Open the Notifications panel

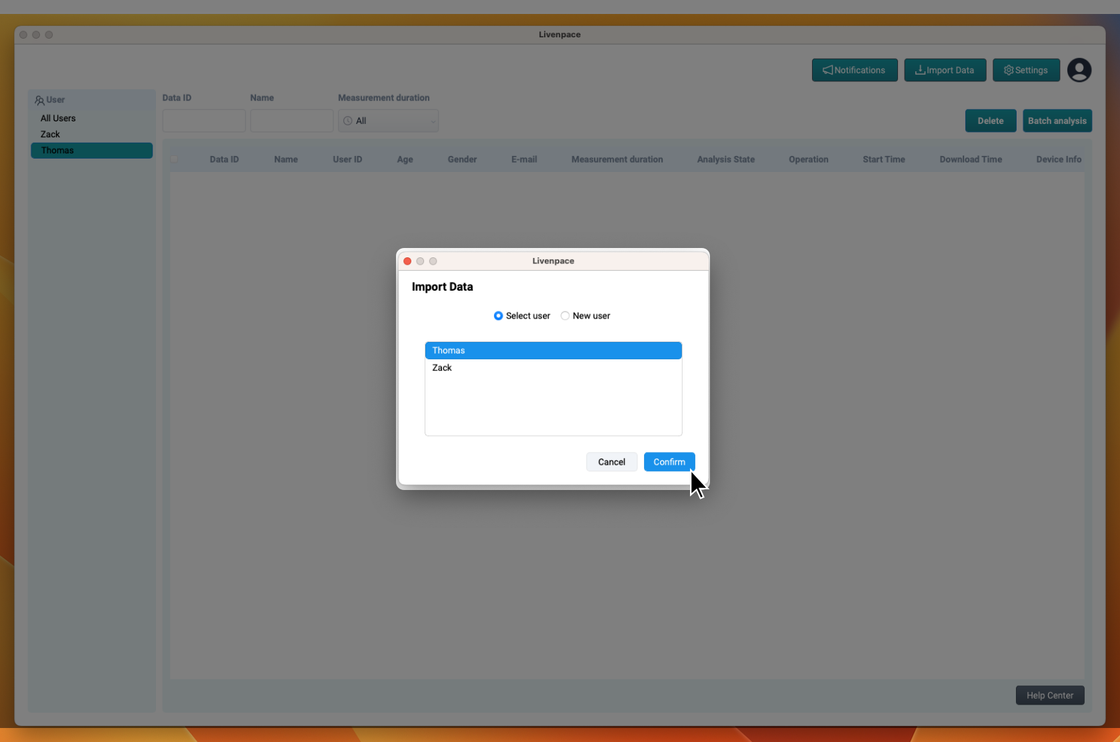point(854,70)
